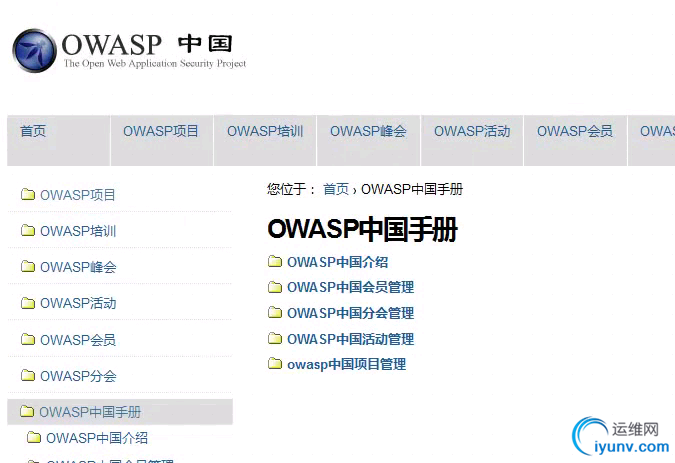Click folder icon beside sidebar OWASP中国手册

coord(27,411)
